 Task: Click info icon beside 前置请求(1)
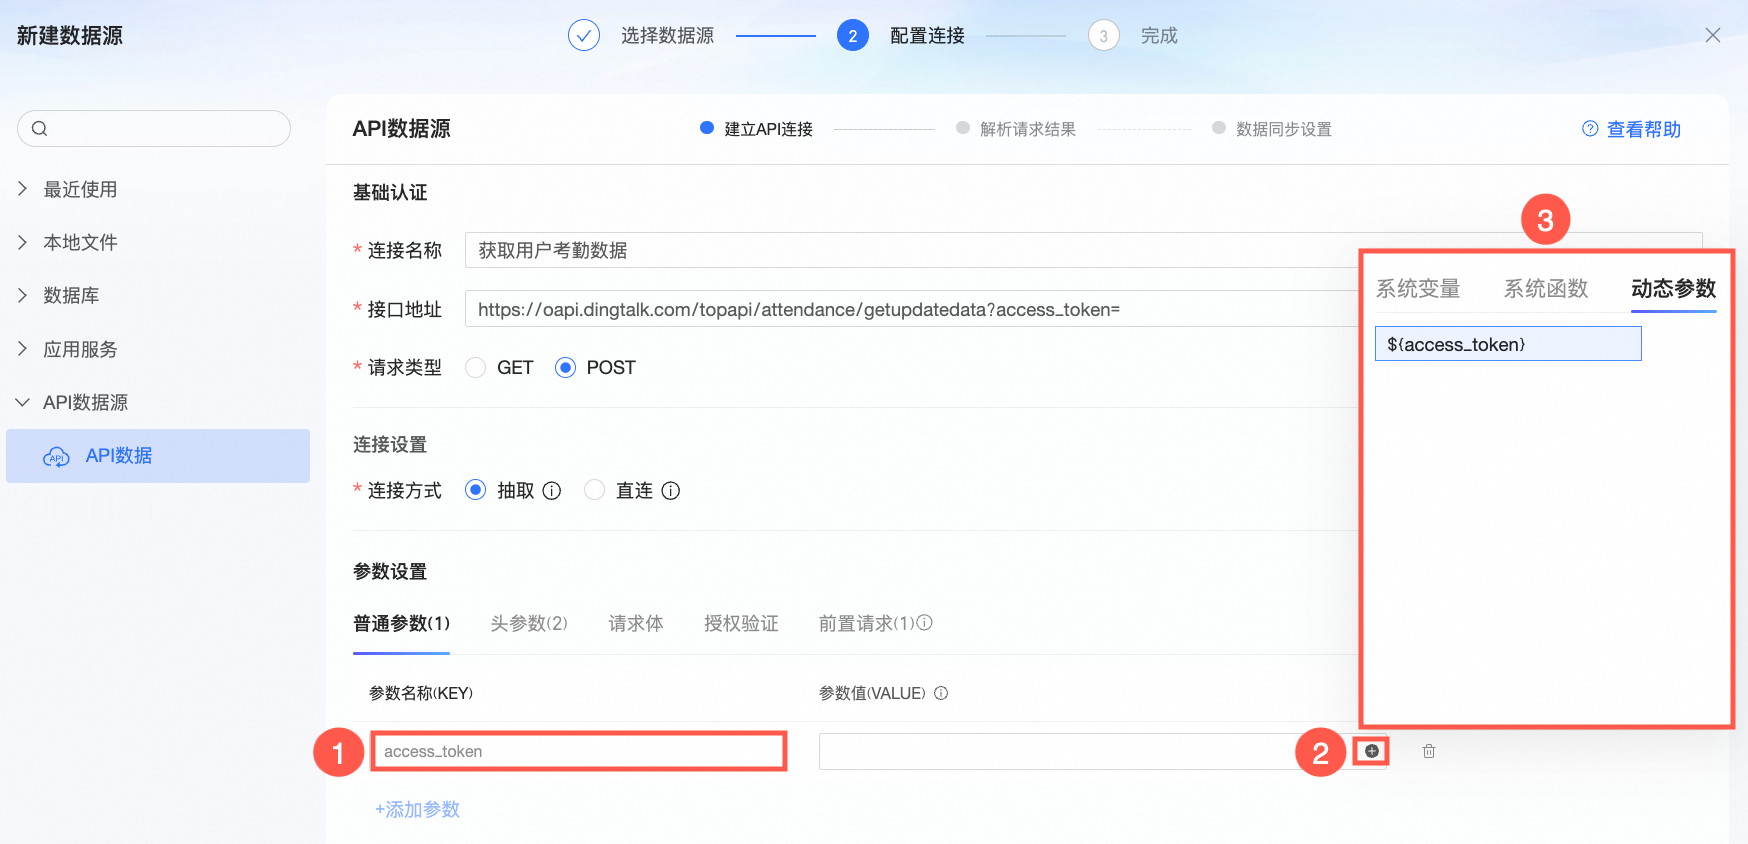(x=925, y=622)
